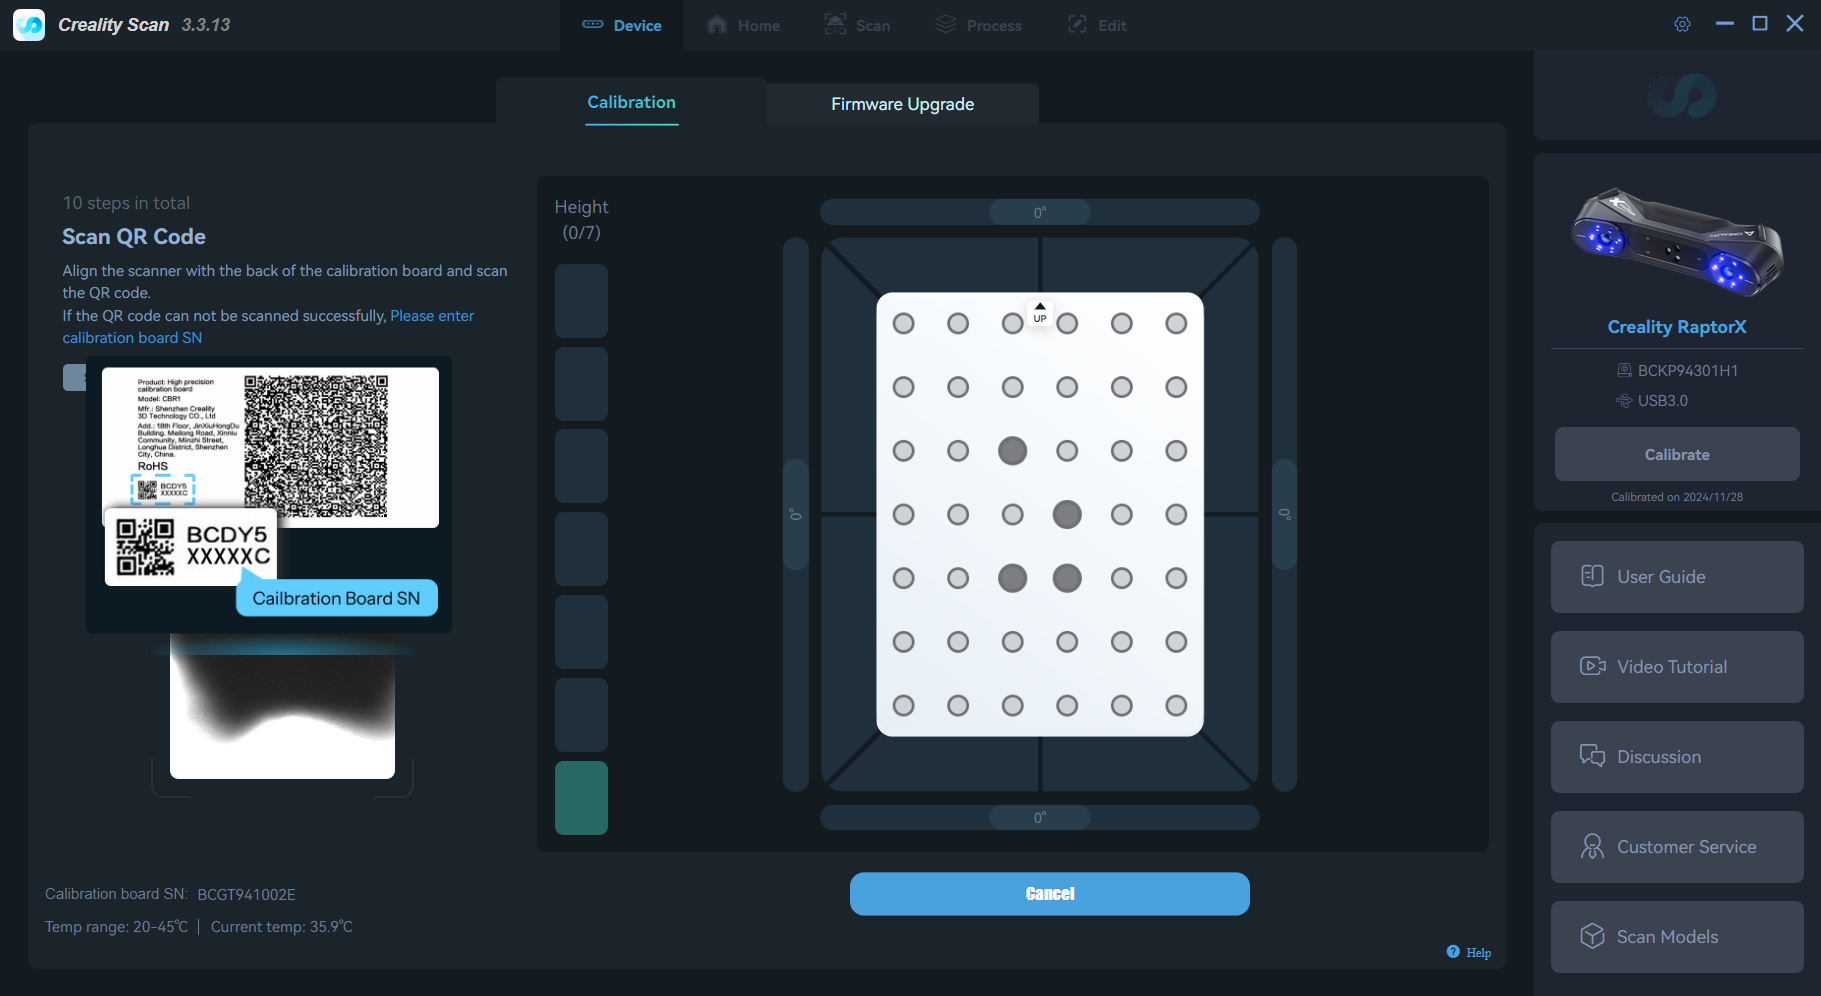Open Scan Models
Viewport: 1821px width, 996px height.
1677,937
